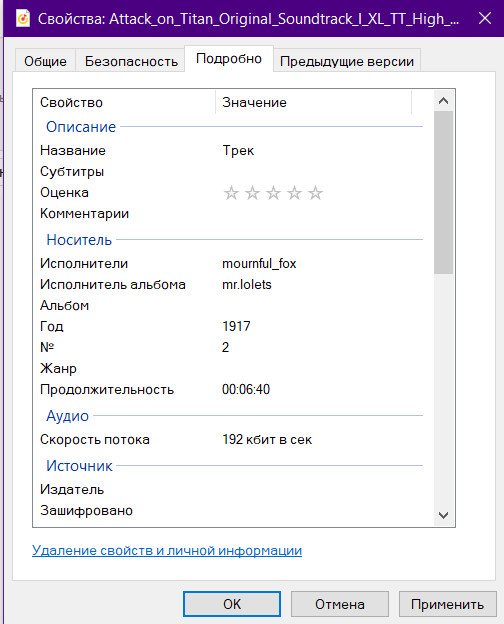This screenshot has height=624, width=504.
Task: Click the scrollbar thumb in property list
Action: (x=443, y=193)
